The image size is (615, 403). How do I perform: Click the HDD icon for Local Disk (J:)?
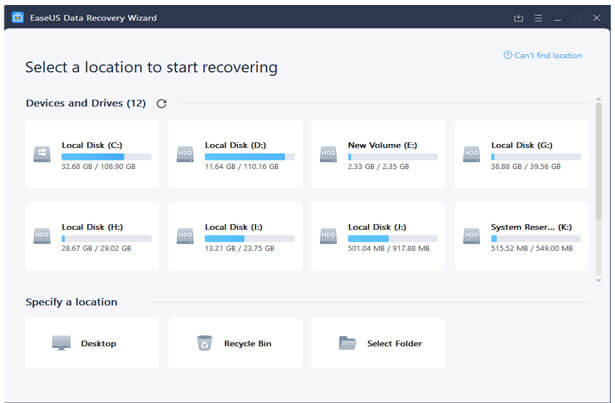328,236
